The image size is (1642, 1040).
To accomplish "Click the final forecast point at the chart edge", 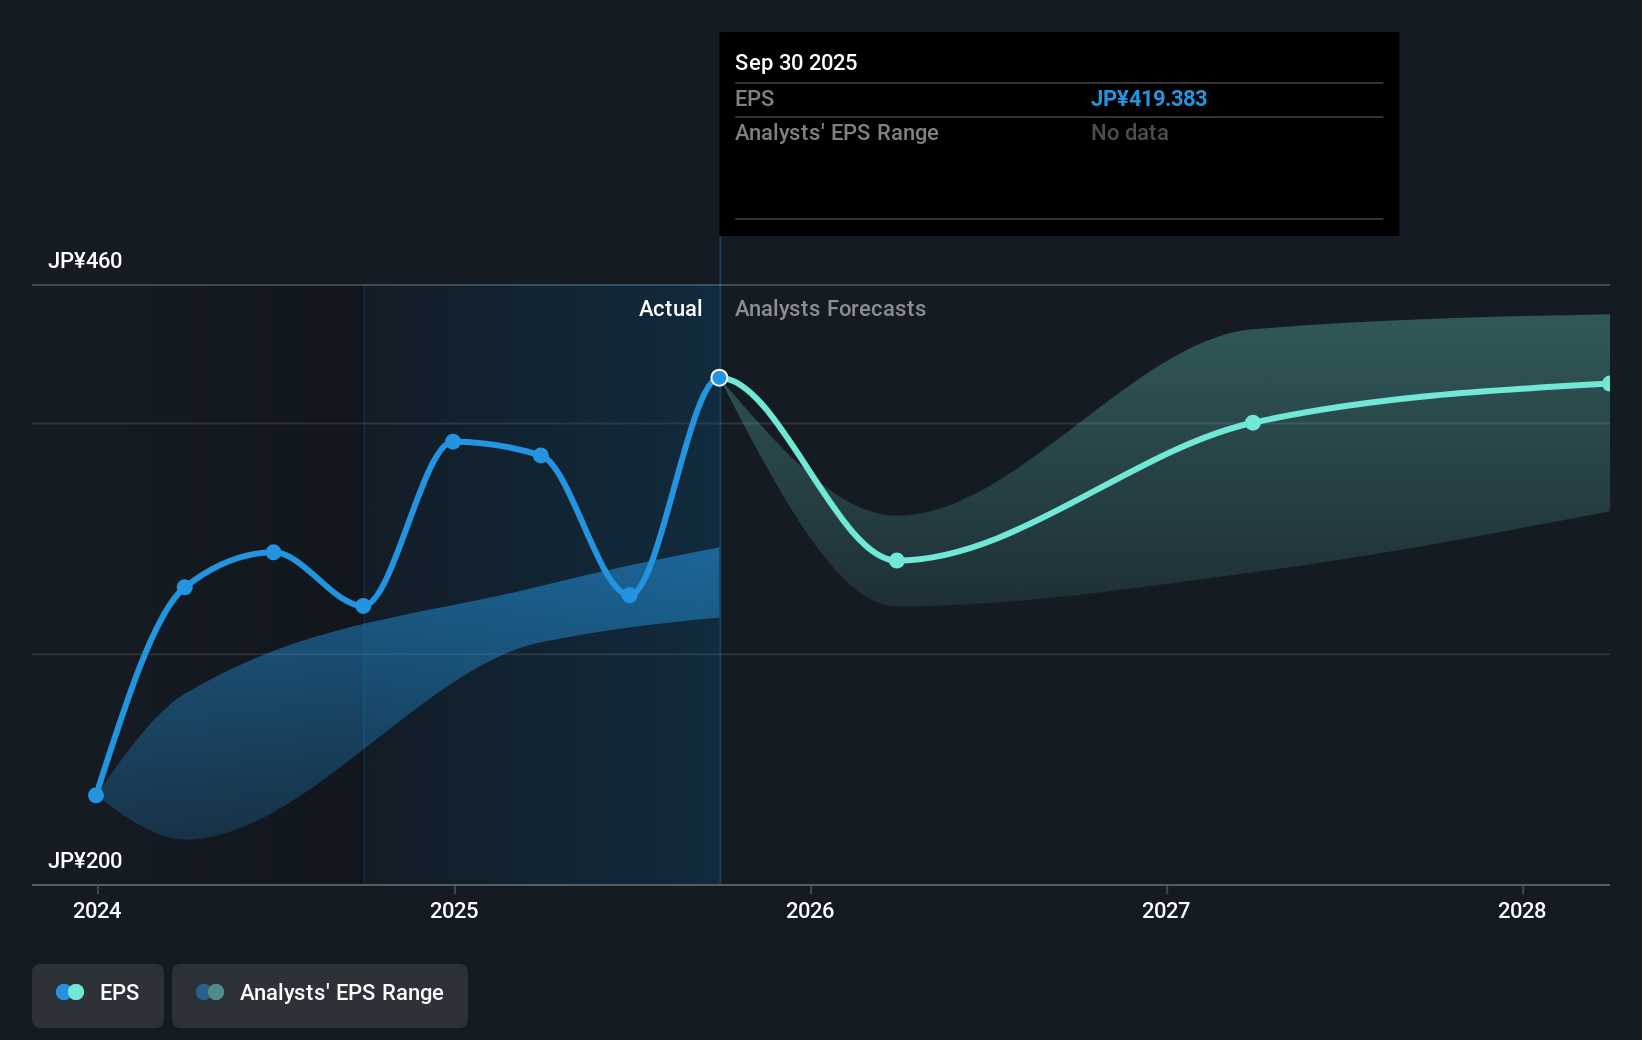I will pos(1606,382).
